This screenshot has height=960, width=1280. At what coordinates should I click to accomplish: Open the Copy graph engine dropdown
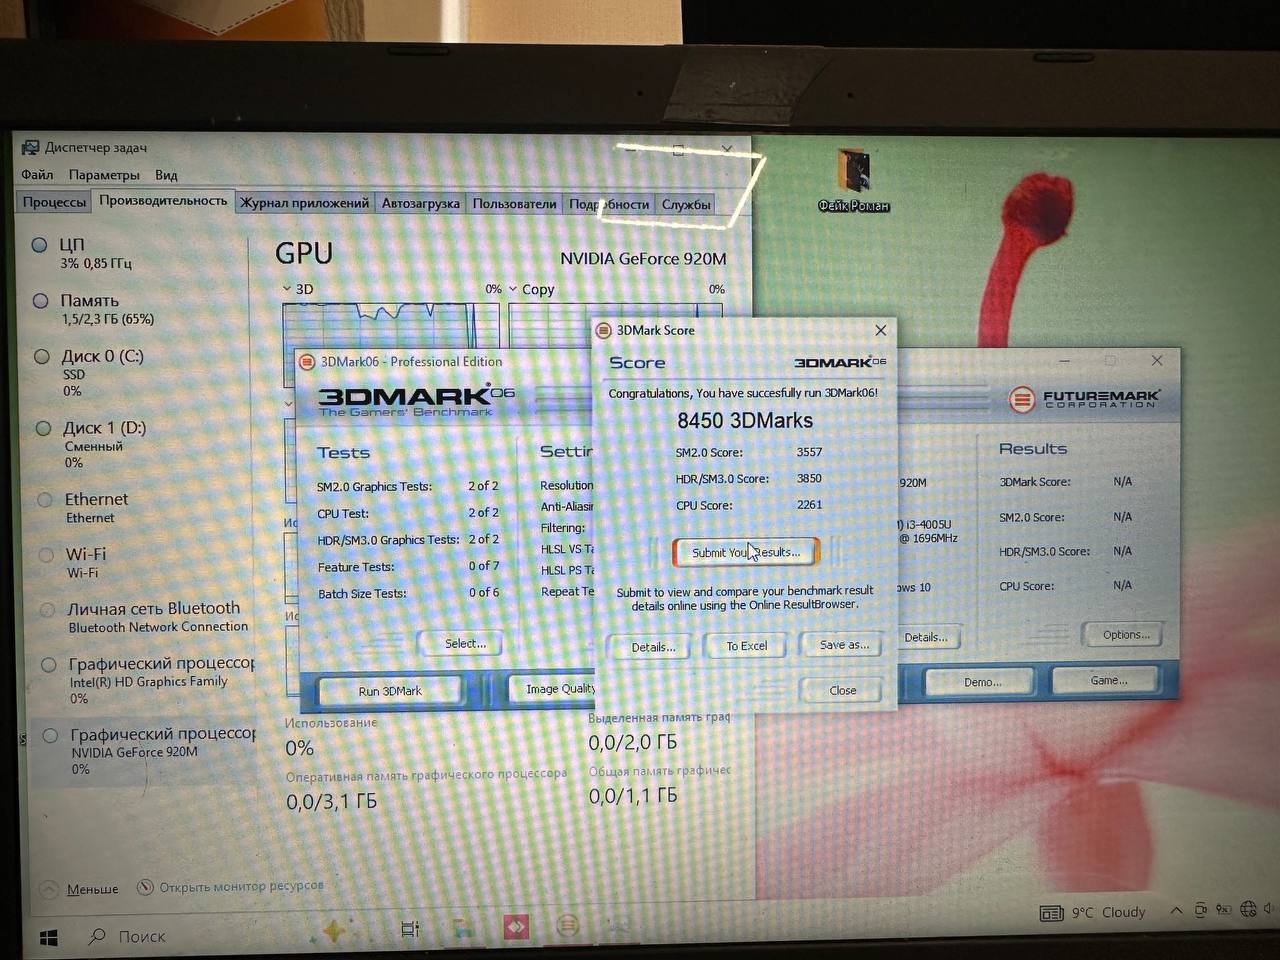click(x=531, y=289)
